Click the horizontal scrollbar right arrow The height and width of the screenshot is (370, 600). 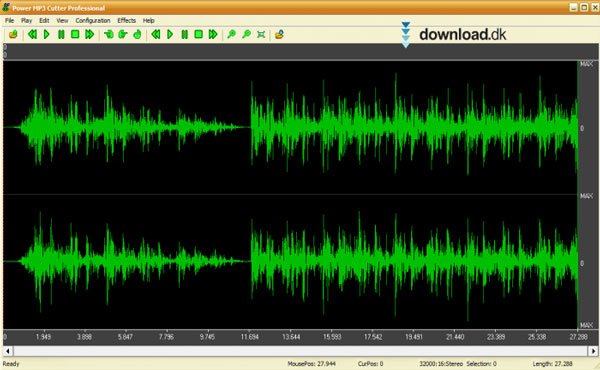coord(593,351)
